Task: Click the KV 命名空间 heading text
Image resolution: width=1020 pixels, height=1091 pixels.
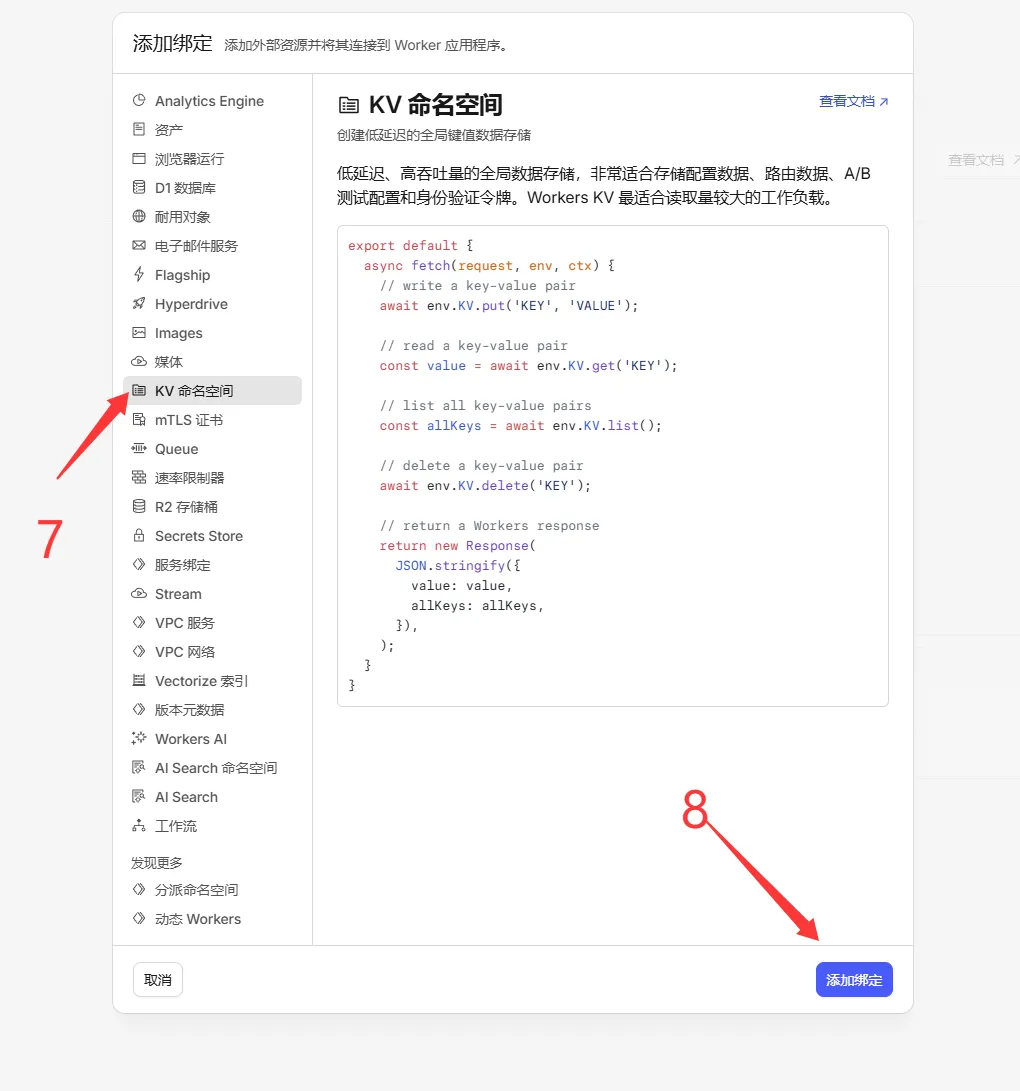Action: coord(436,105)
